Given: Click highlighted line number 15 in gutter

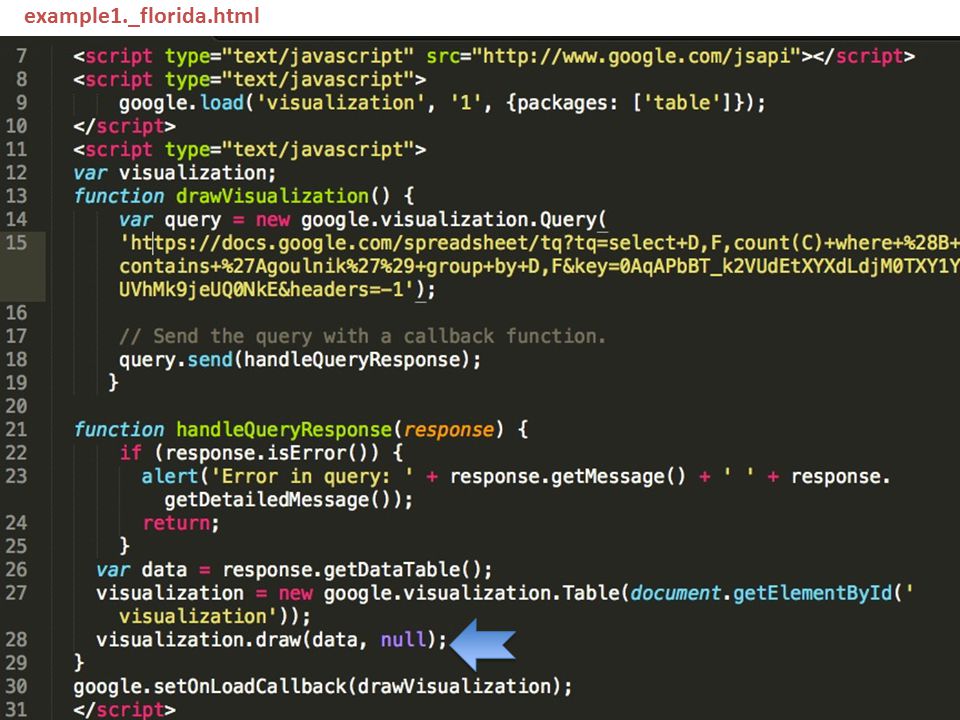Looking at the screenshot, I should 16,242.
